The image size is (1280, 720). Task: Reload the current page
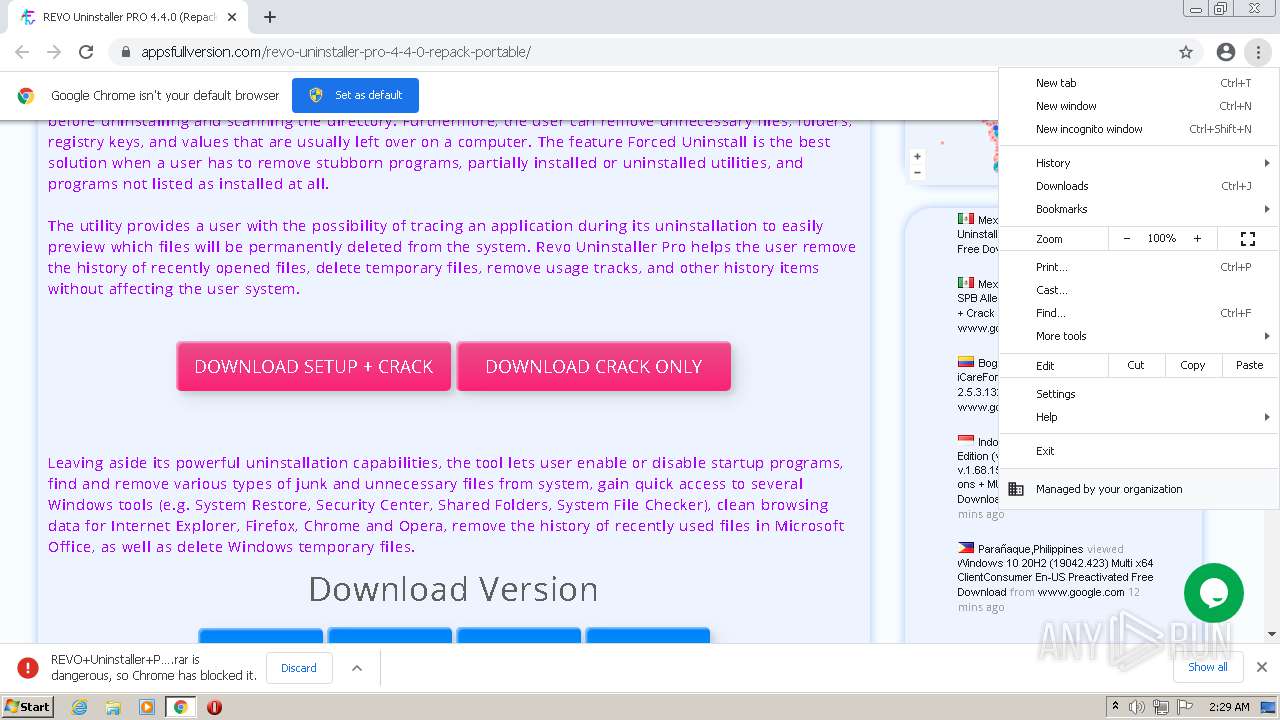tap(86, 52)
